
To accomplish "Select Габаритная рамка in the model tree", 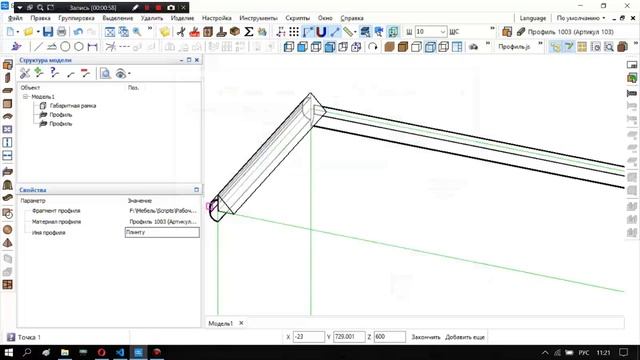I will pyautogui.click(x=73, y=106).
